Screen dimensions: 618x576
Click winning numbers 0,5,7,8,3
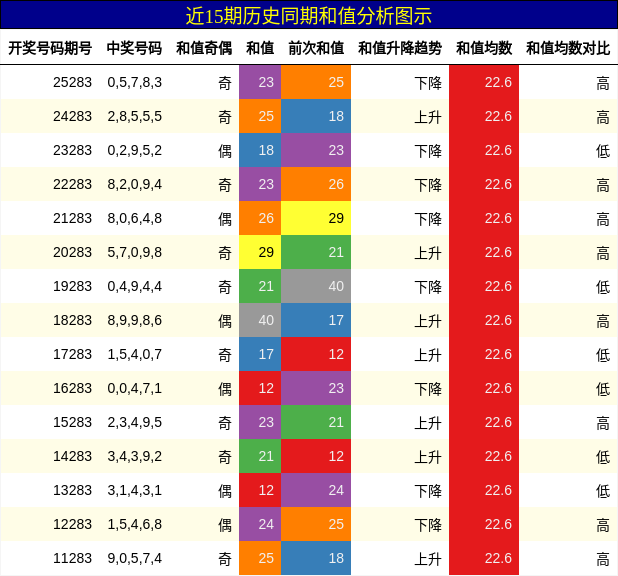tap(134, 82)
